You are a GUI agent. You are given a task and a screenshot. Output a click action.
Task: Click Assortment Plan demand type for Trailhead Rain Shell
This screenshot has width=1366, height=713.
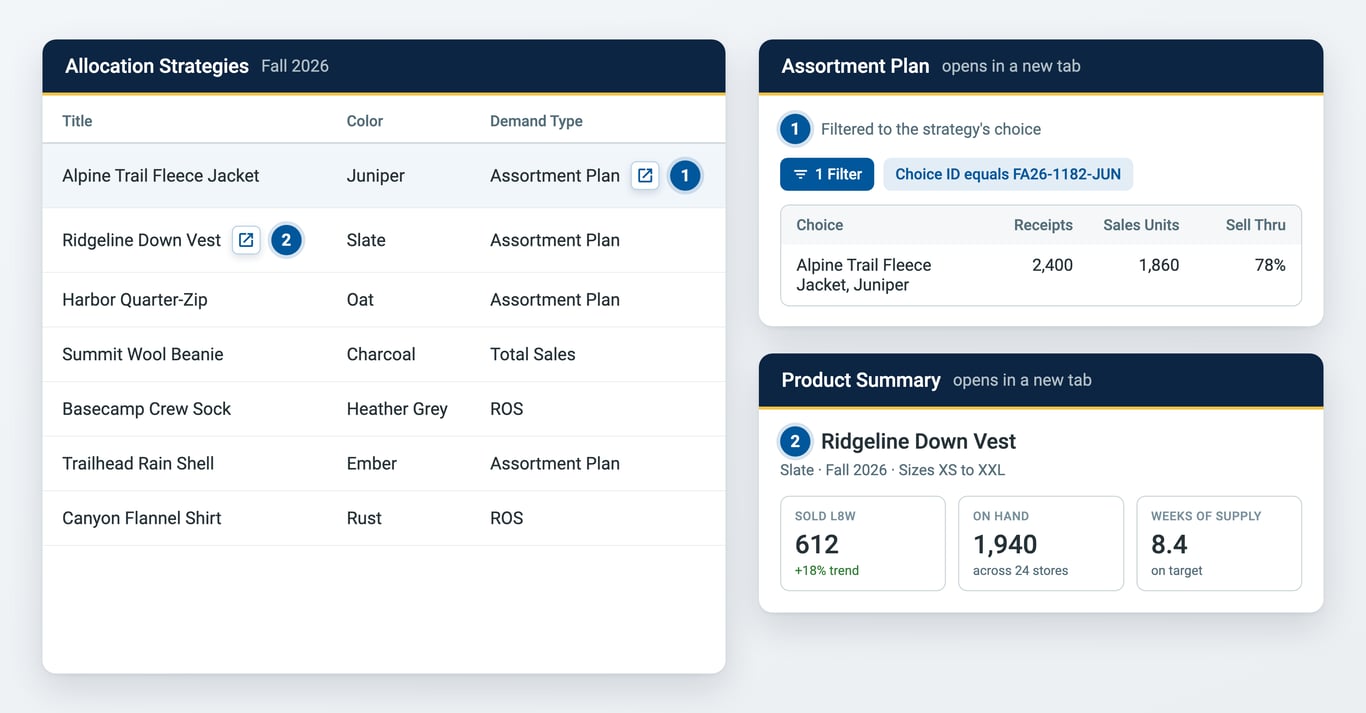[555, 463]
